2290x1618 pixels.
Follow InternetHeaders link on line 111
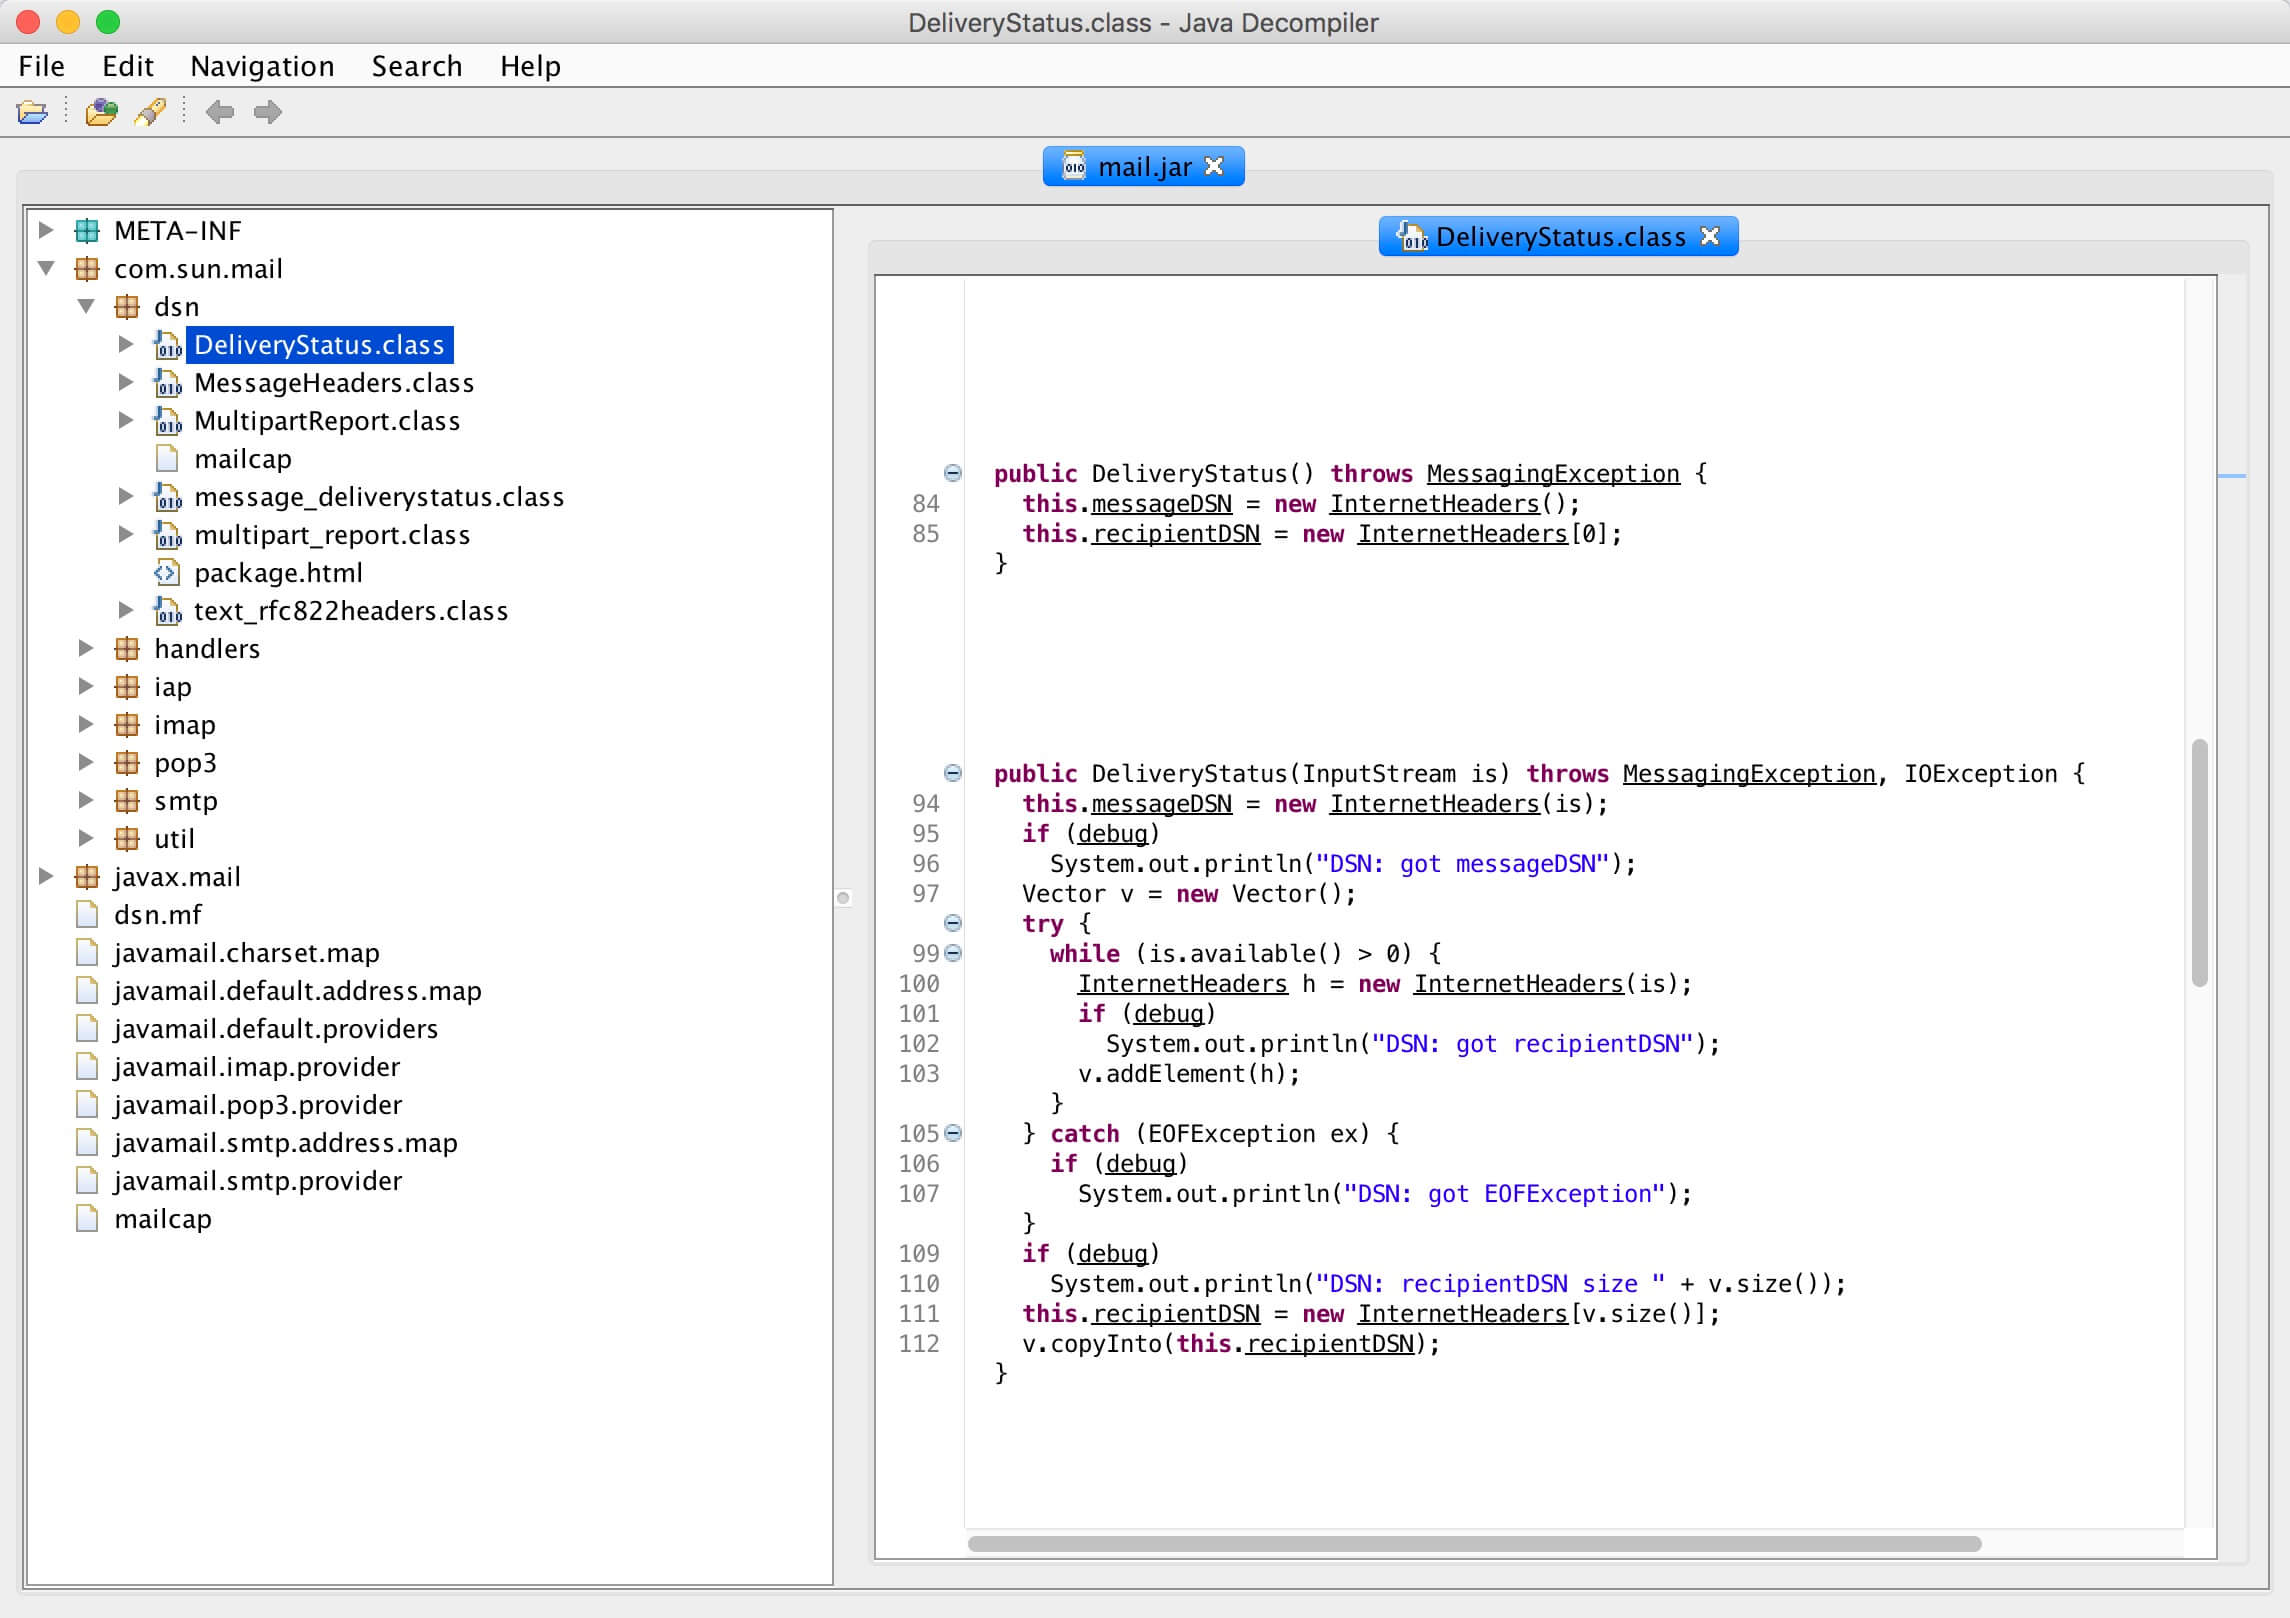[1462, 1314]
